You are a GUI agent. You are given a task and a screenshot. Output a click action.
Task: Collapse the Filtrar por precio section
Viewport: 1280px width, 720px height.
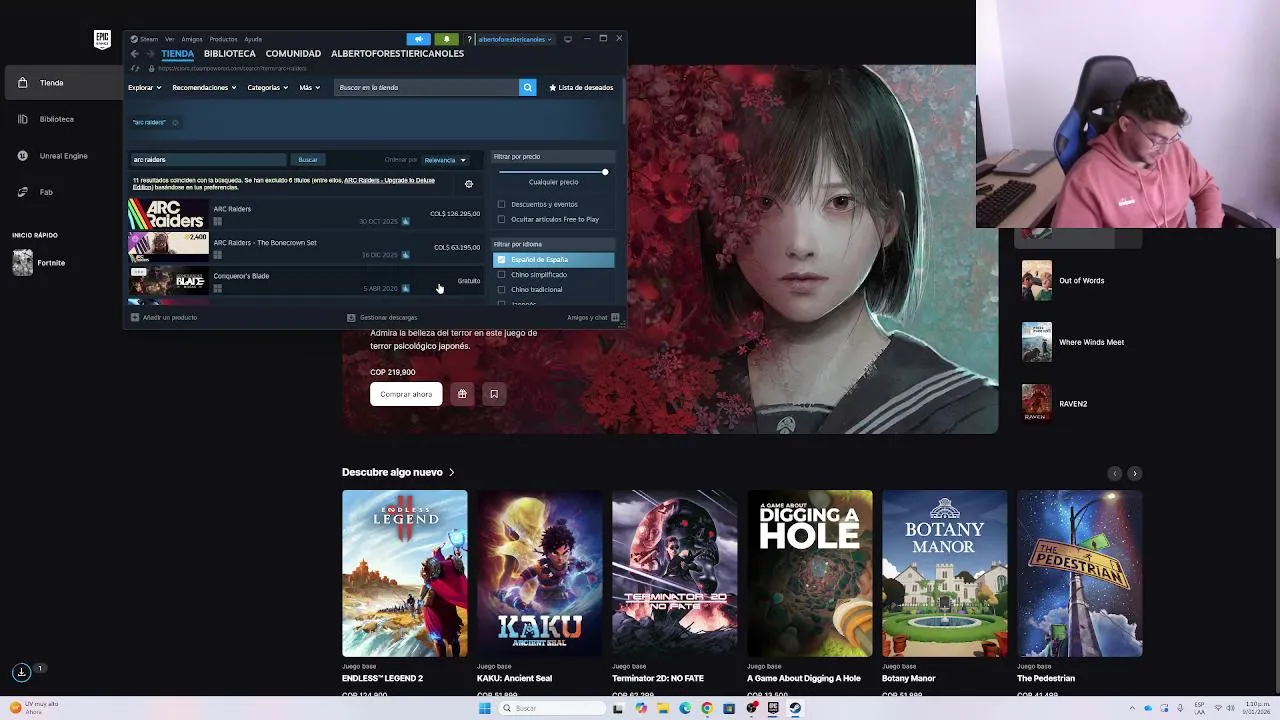click(x=552, y=156)
